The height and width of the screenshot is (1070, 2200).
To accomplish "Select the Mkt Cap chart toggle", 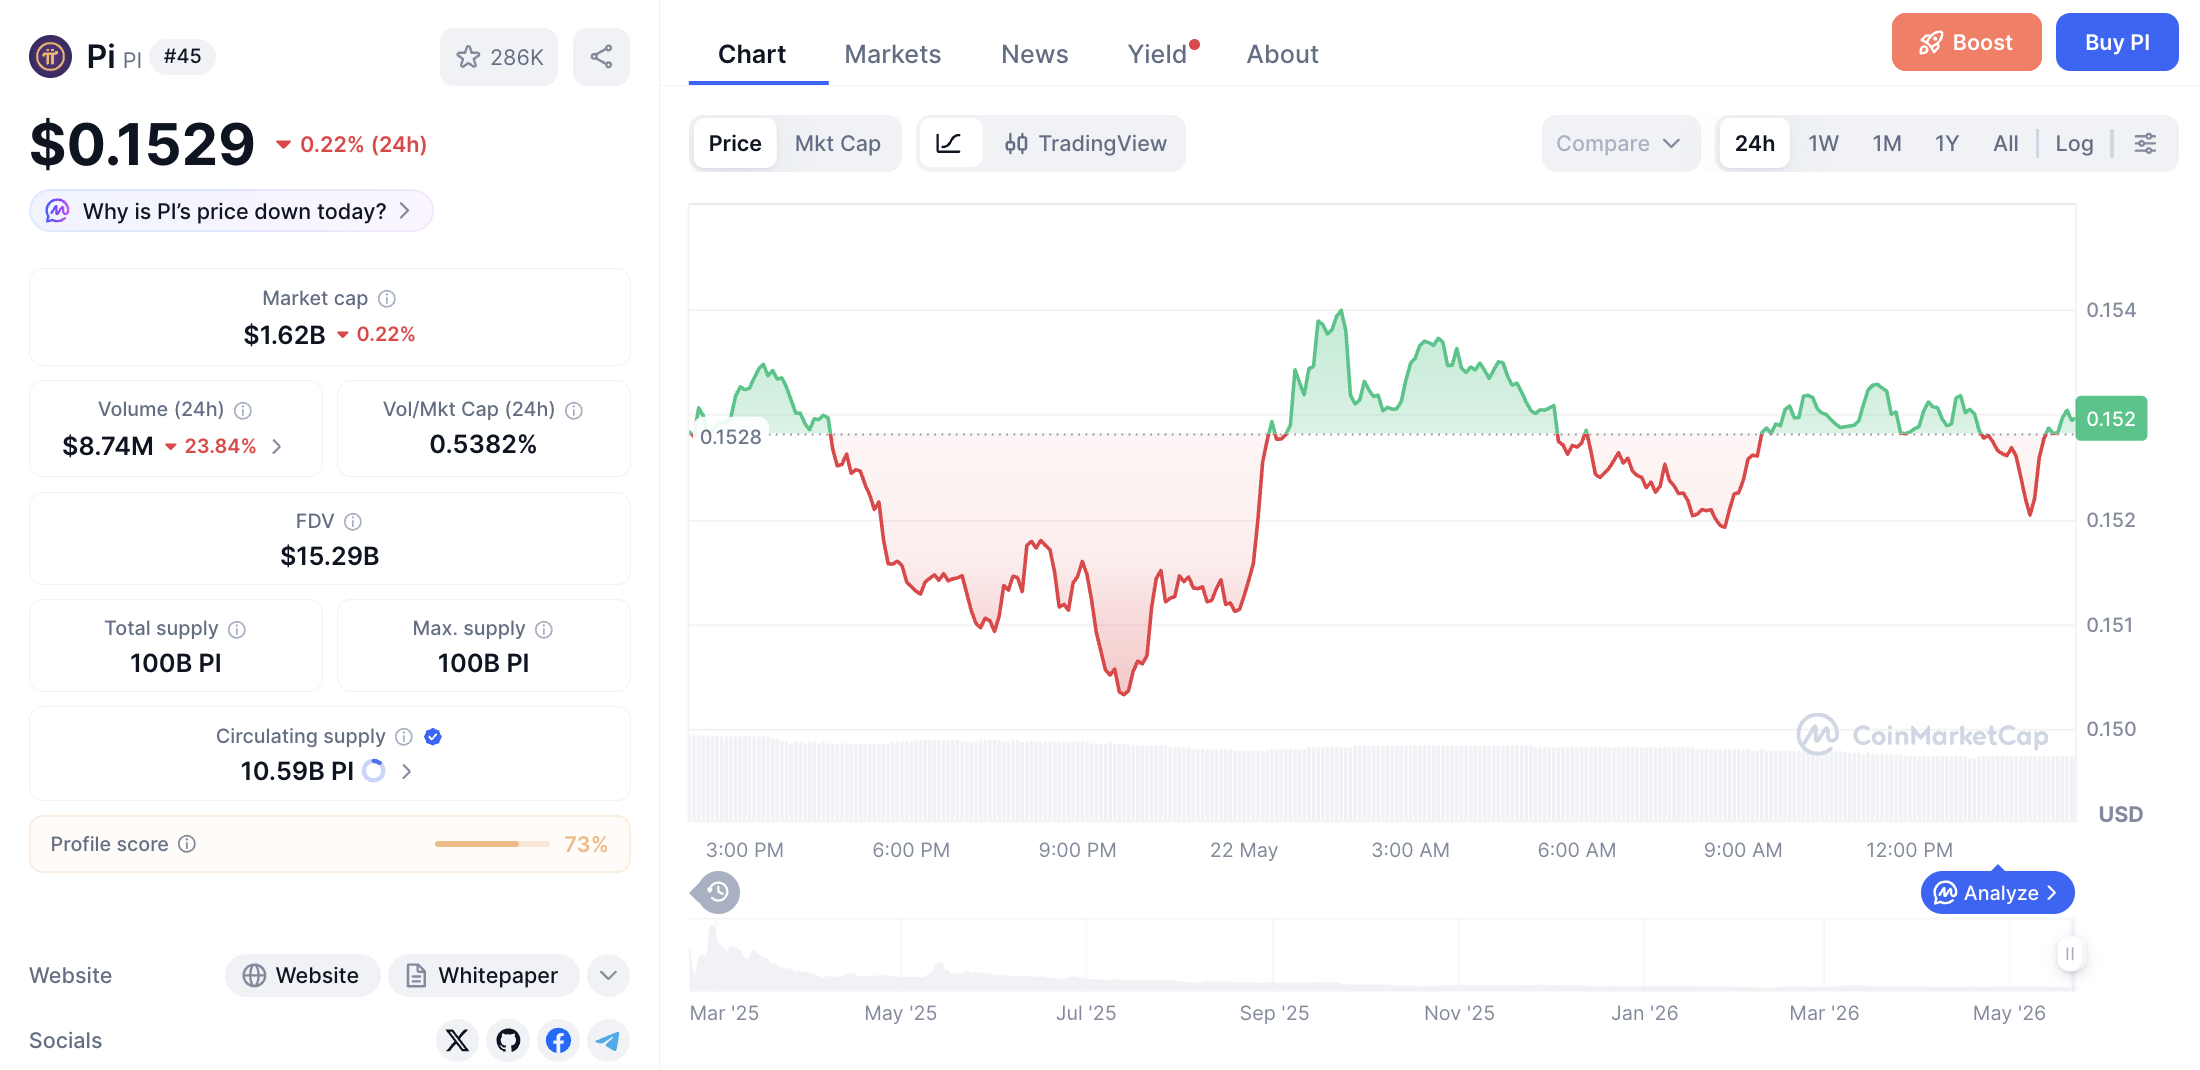I will point(838,144).
